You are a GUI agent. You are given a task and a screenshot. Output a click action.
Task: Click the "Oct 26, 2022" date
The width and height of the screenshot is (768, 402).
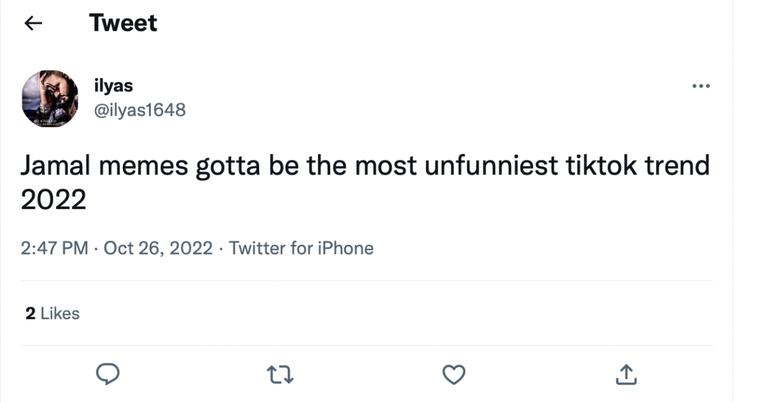tap(158, 248)
